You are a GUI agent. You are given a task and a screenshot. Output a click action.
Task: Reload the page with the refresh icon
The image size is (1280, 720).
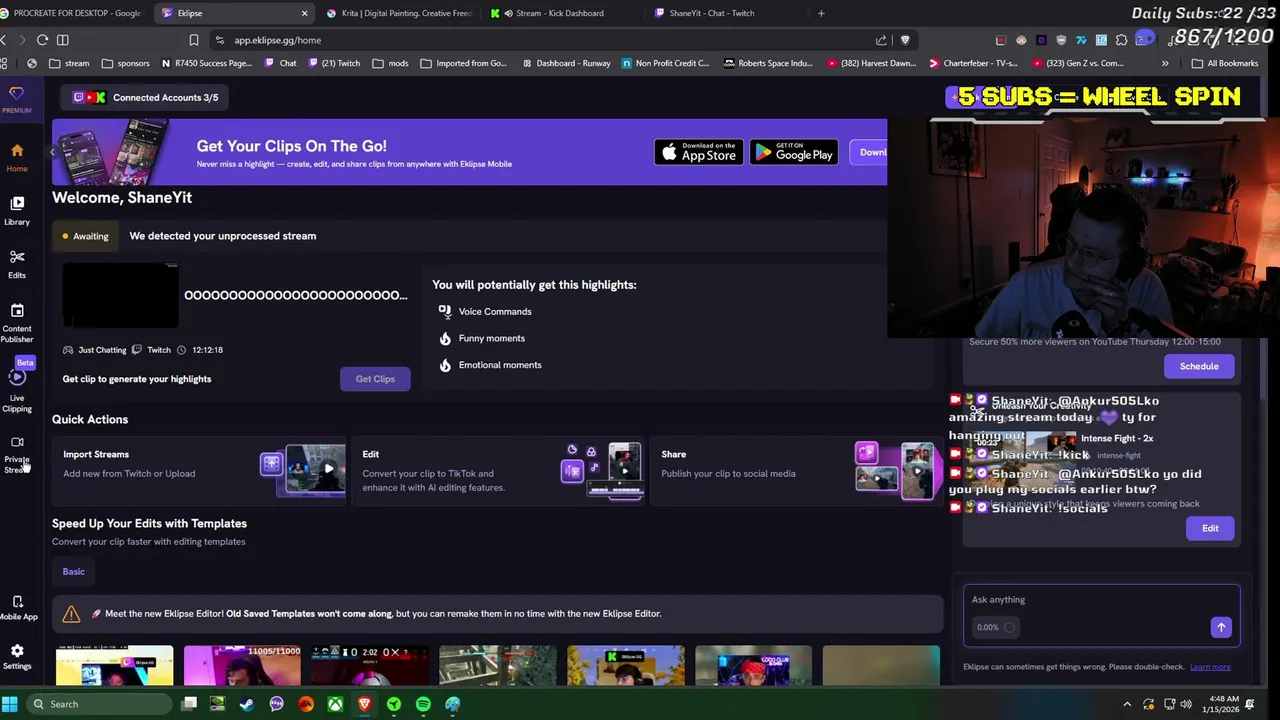pyautogui.click(x=42, y=40)
